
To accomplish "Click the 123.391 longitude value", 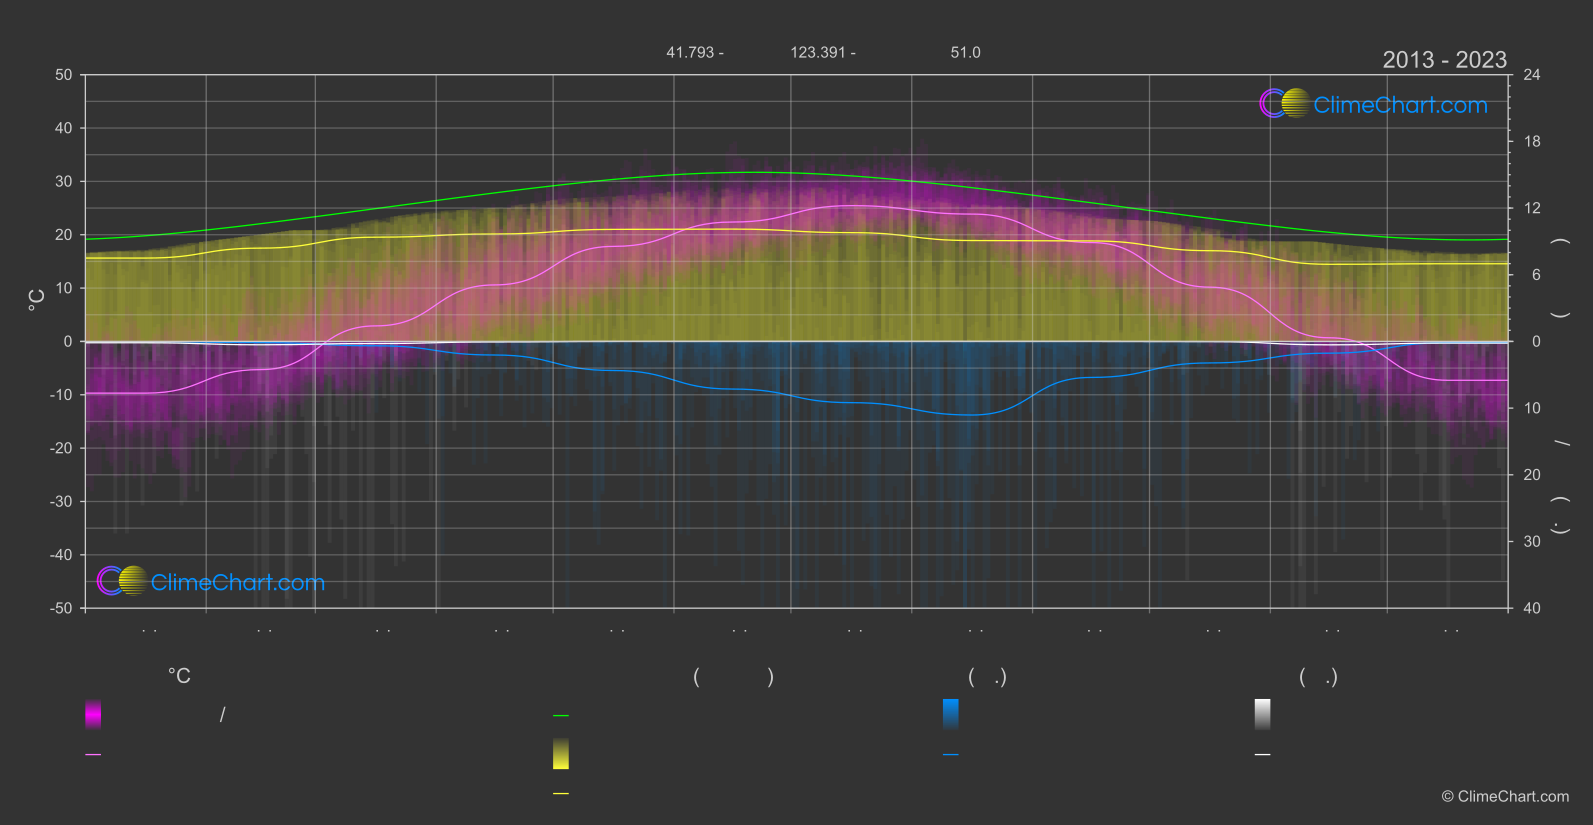I will pos(818,52).
